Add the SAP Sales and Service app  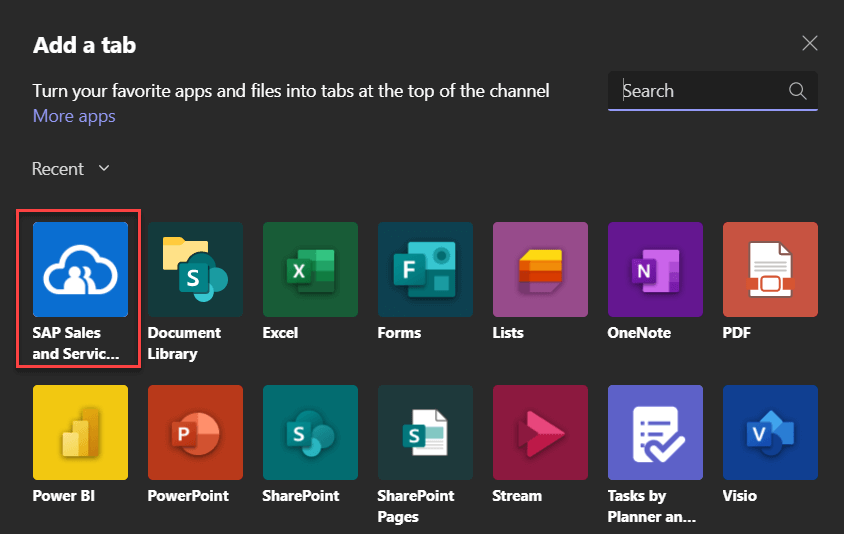[80, 270]
